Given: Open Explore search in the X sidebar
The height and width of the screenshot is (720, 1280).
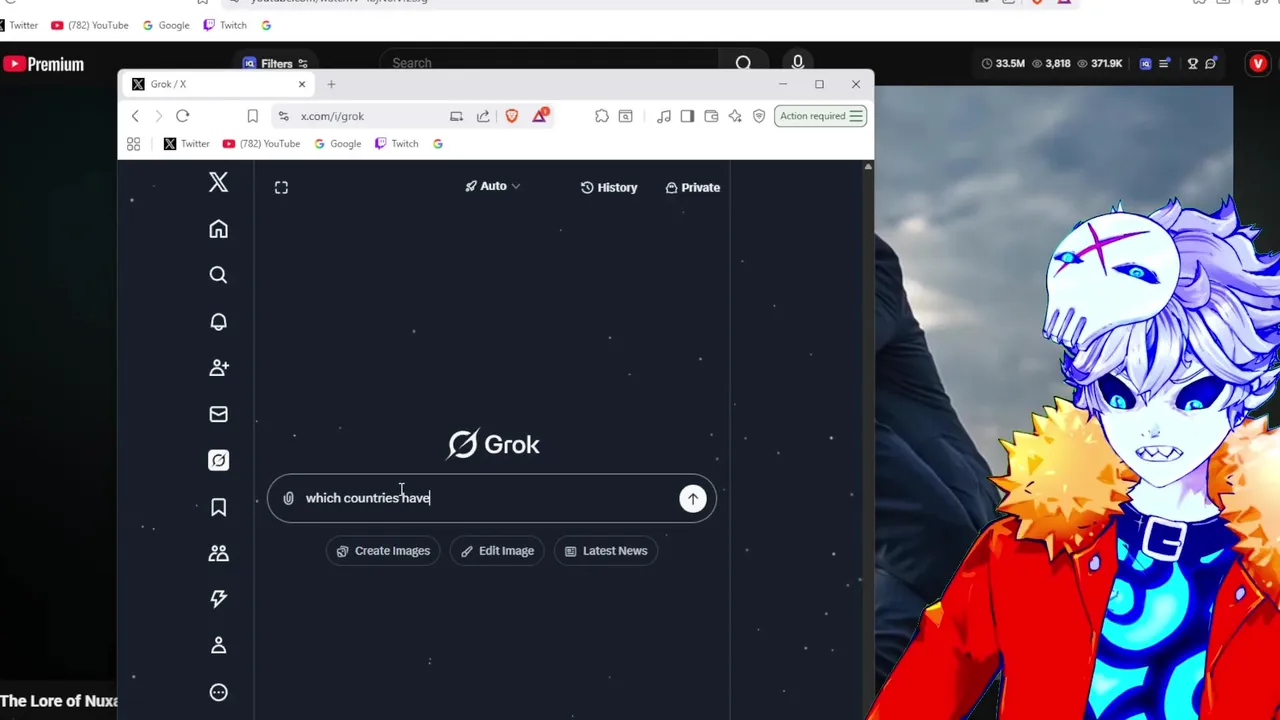Looking at the screenshot, I should (x=218, y=275).
